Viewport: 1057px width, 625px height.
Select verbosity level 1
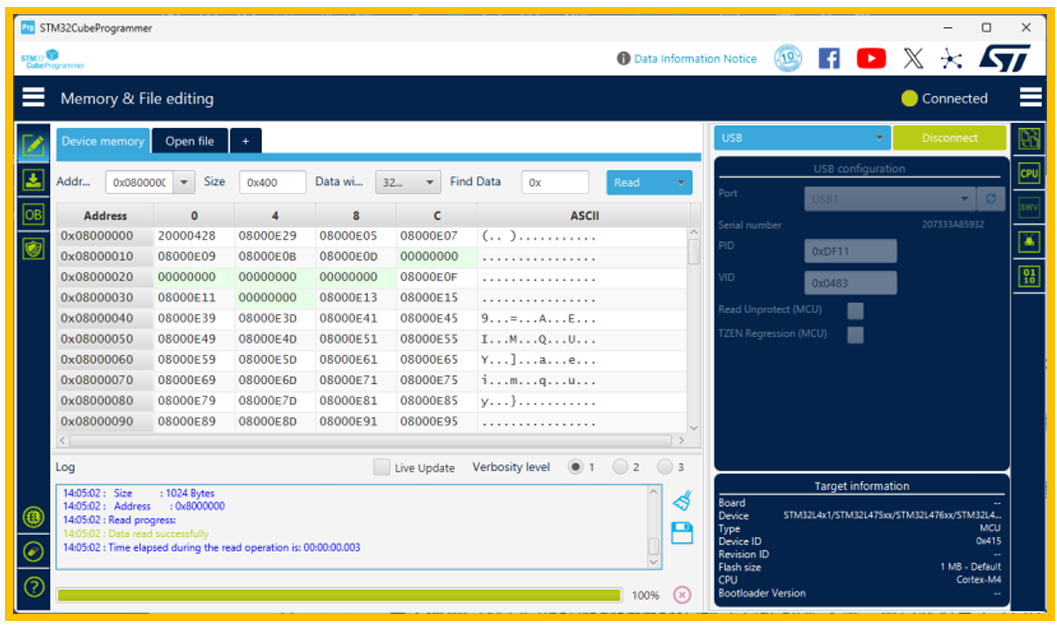coord(575,467)
